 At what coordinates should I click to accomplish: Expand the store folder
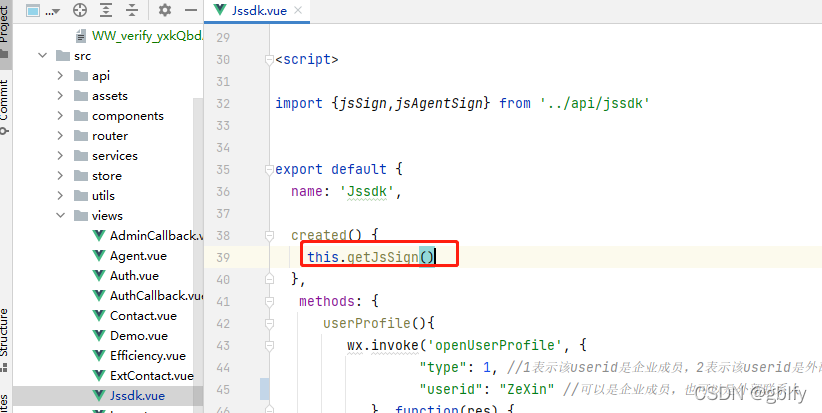61,176
